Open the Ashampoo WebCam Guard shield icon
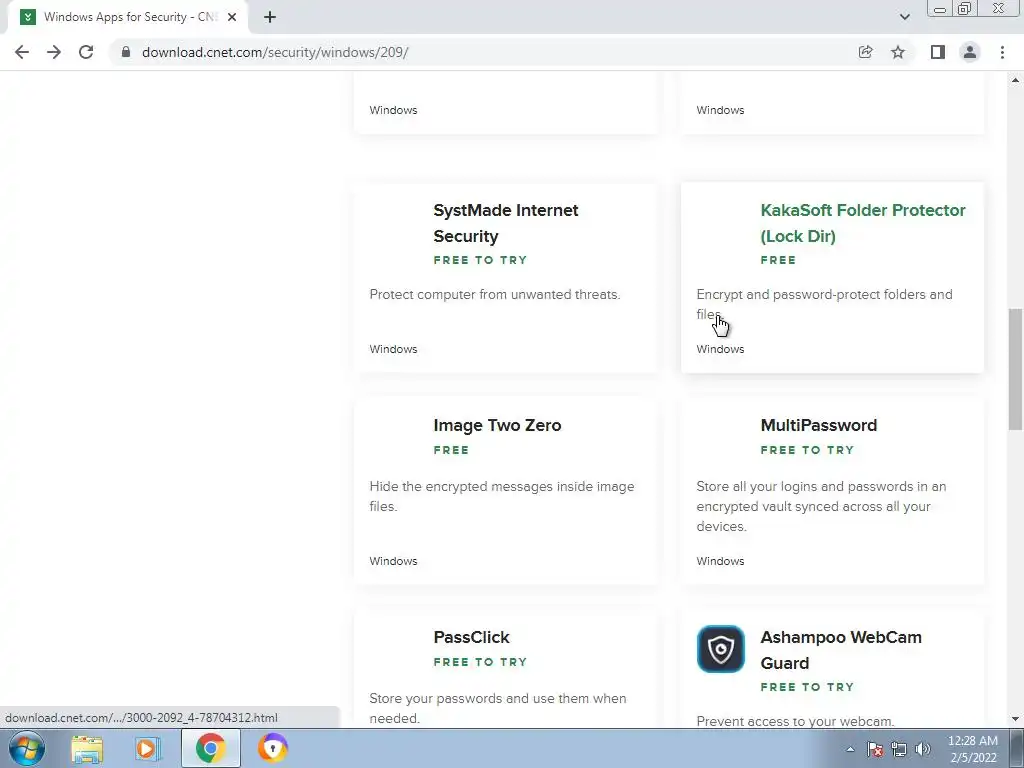The image size is (1024, 768). 720,649
